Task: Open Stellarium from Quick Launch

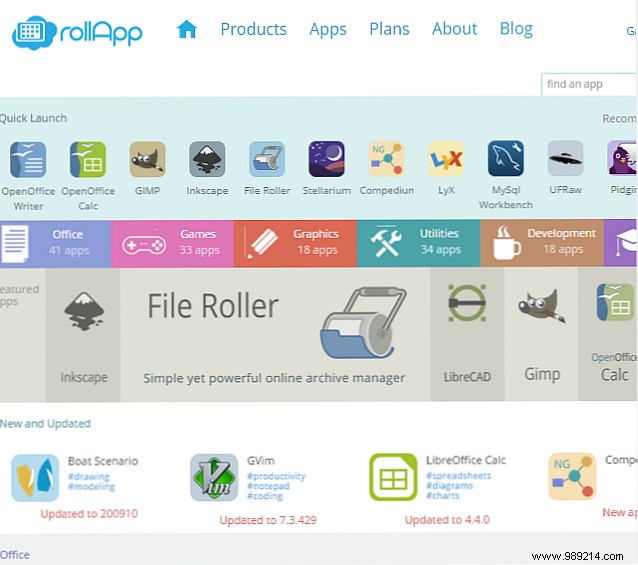Action: (x=326, y=159)
